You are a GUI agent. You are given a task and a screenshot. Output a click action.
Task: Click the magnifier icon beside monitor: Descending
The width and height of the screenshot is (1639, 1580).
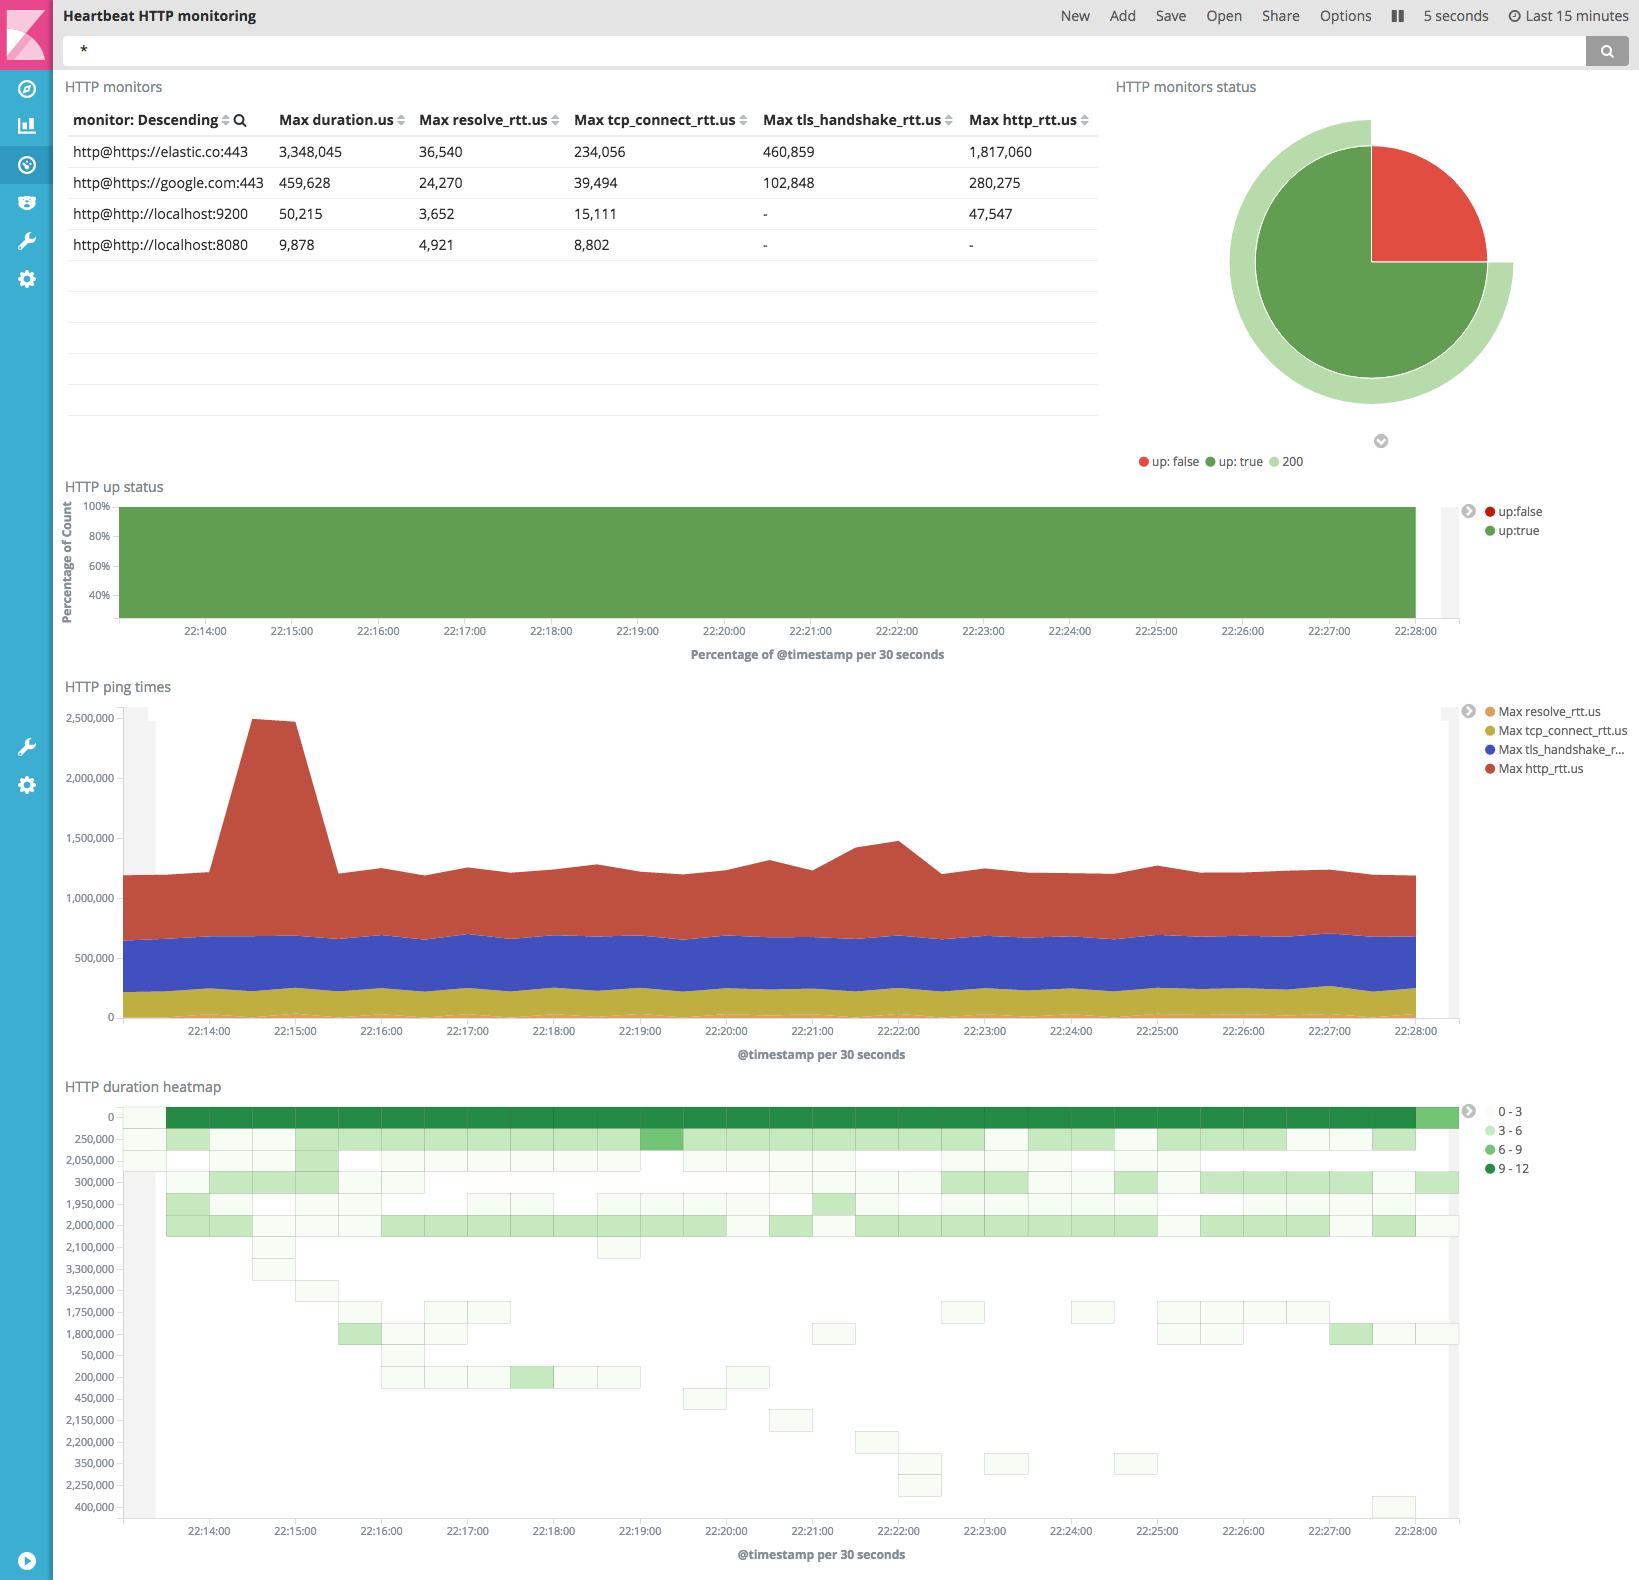pyautogui.click(x=240, y=120)
